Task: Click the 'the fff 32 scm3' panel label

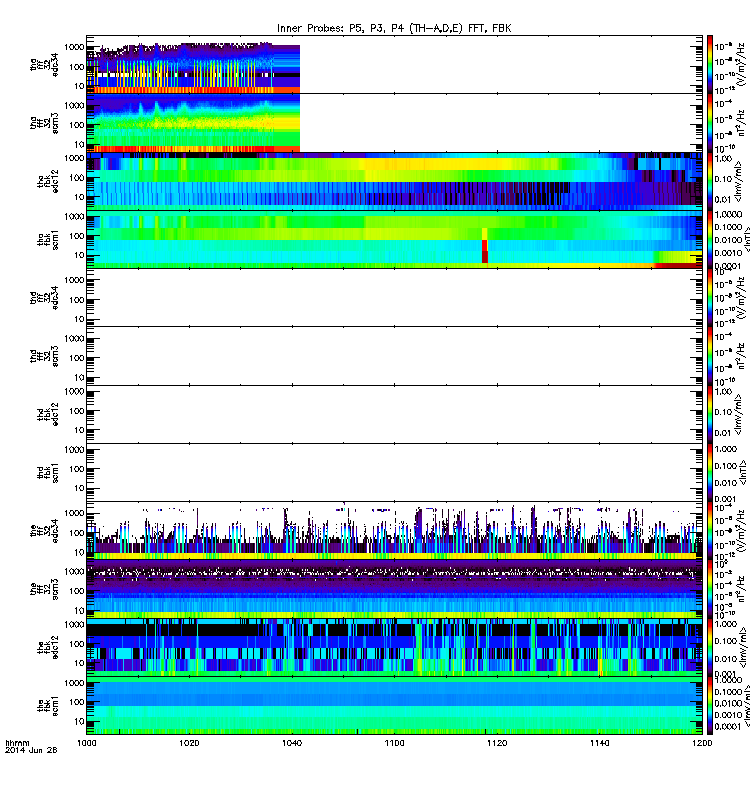Action: (44, 589)
